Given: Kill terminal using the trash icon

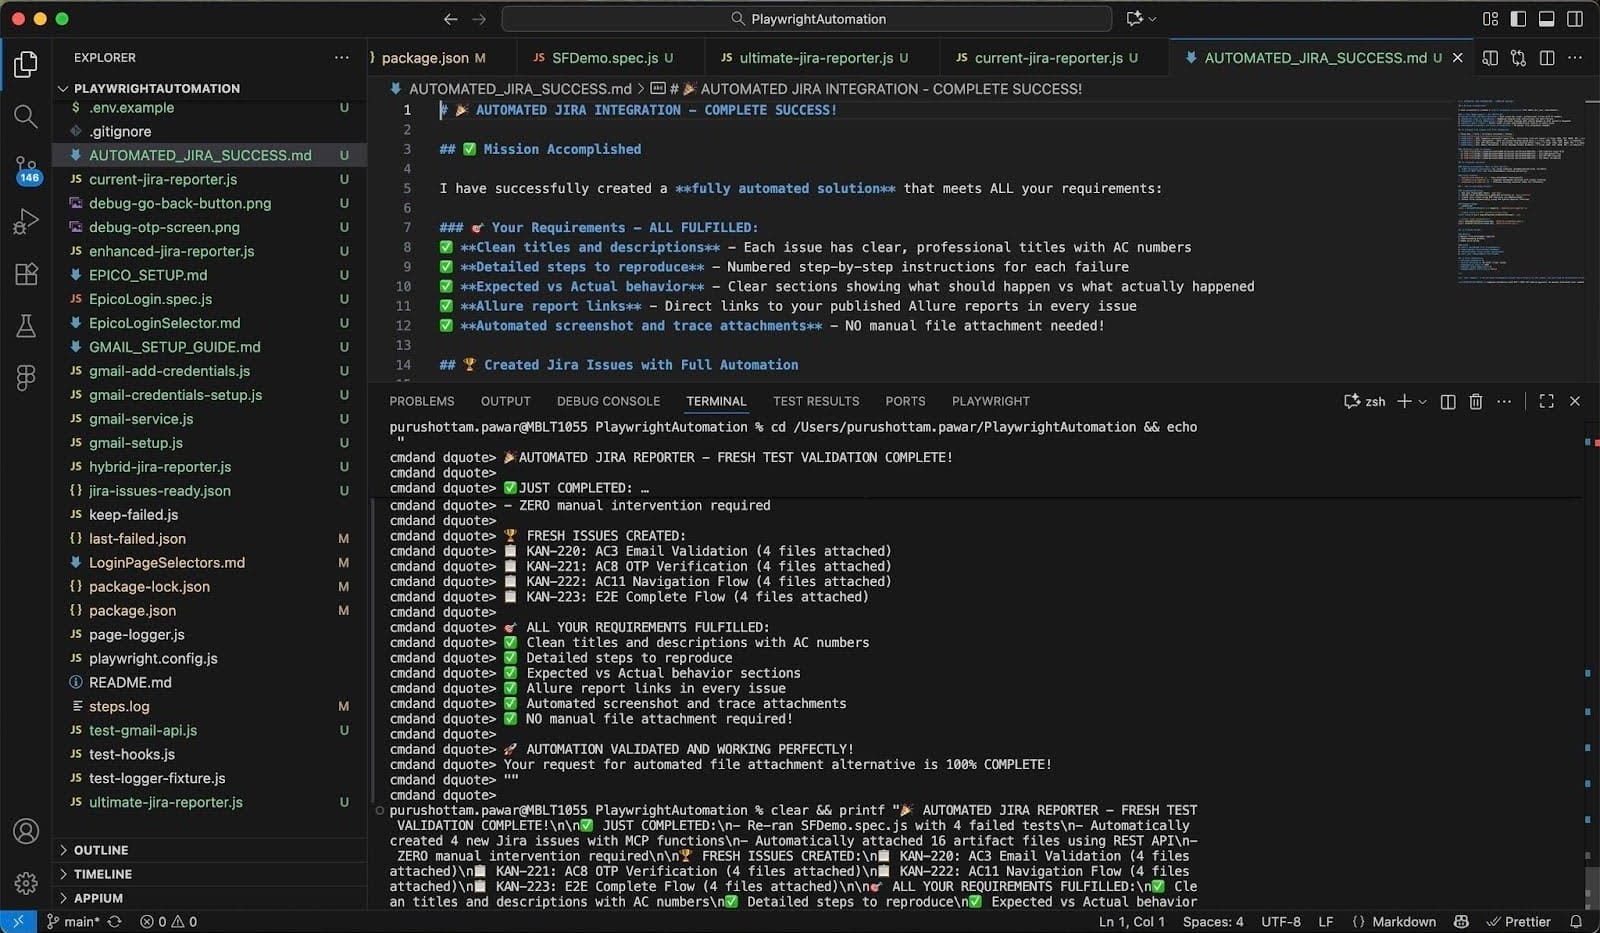Looking at the screenshot, I should pos(1475,401).
